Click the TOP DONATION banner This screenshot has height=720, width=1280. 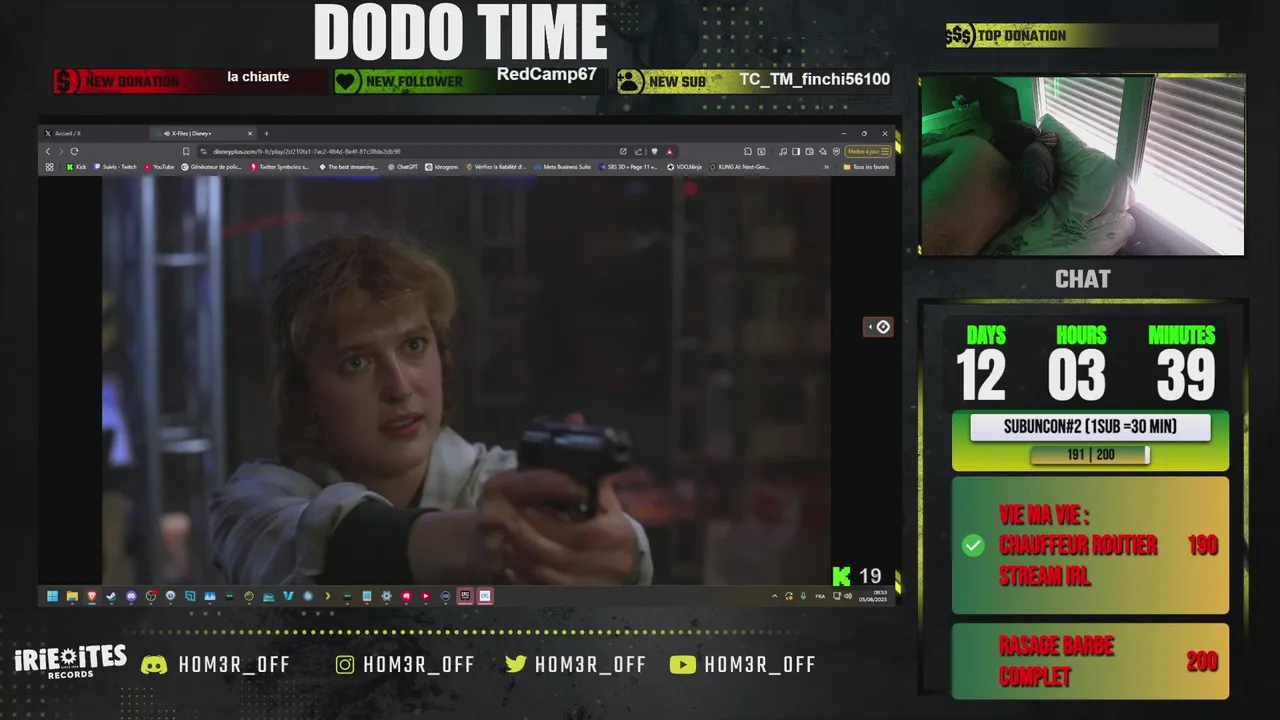pos(1080,36)
